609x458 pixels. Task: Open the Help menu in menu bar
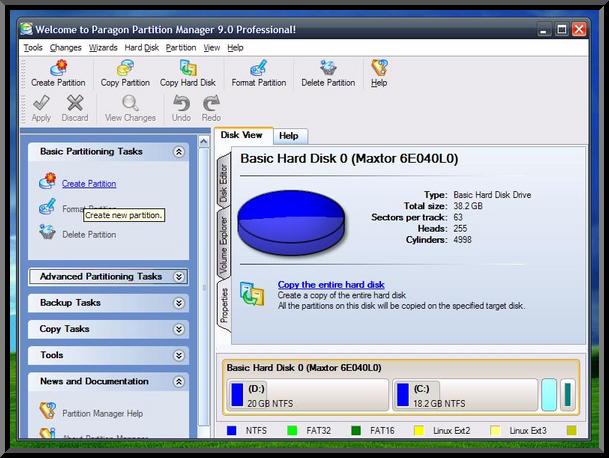click(235, 48)
